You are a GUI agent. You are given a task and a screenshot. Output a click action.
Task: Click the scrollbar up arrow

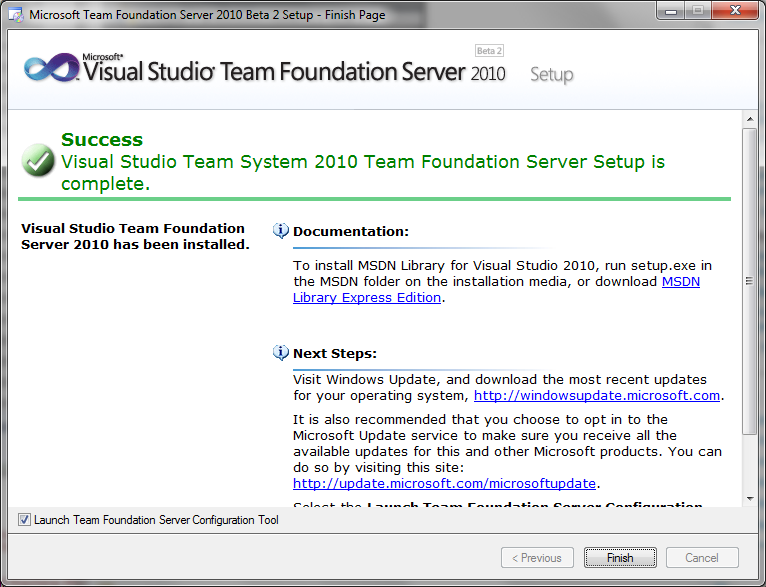pyautogui.click(x=749, y=119)
